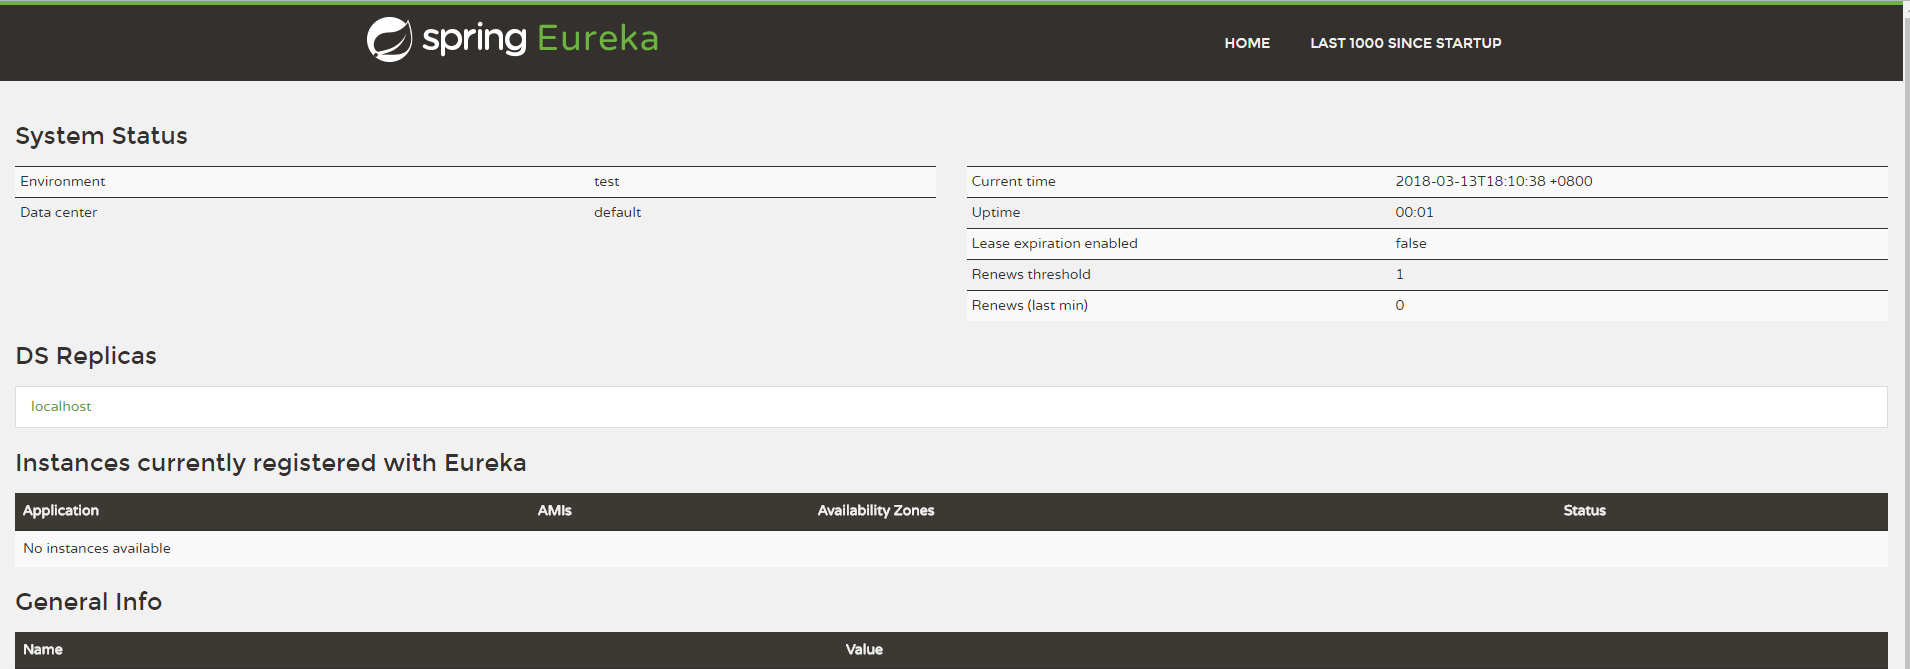Click the Spring Eureka leaf logo
1910x669 pixels.
[389, 39]
